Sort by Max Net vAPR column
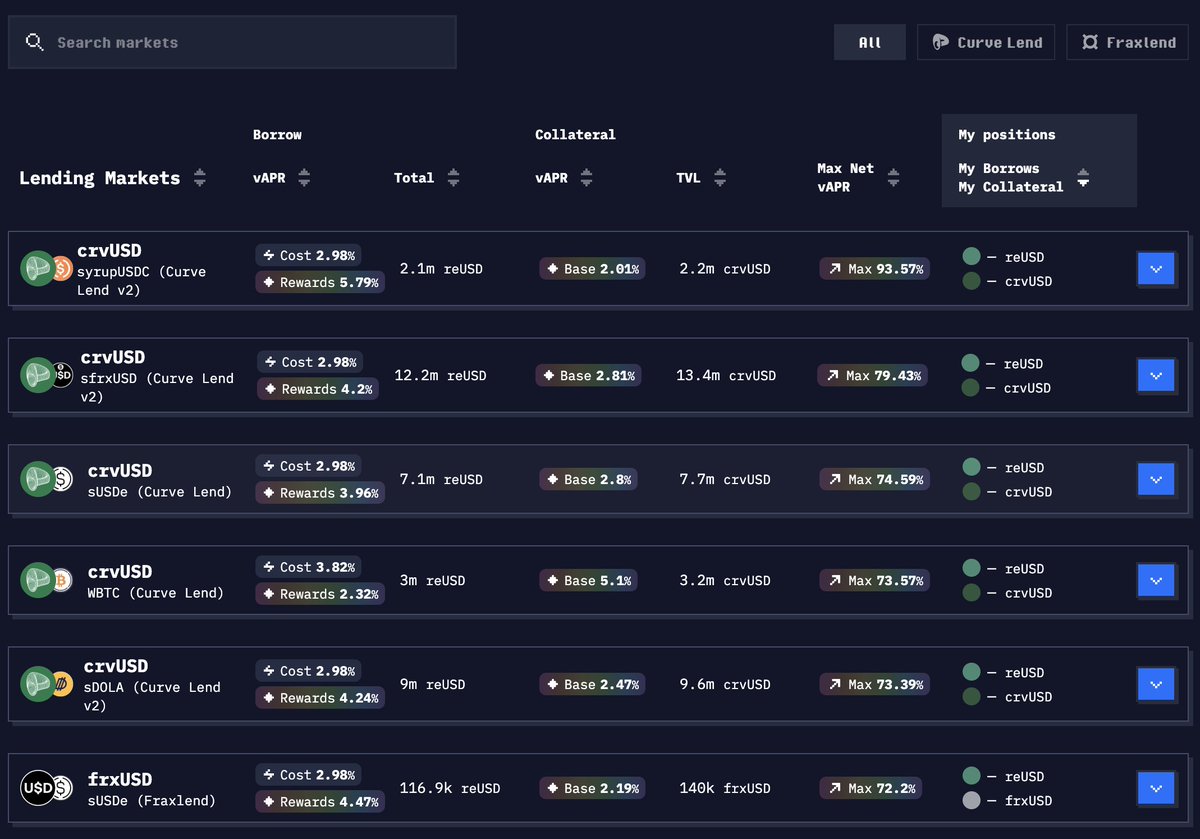This screenshot has width=1200, height=839. click(x=893, y=178)
